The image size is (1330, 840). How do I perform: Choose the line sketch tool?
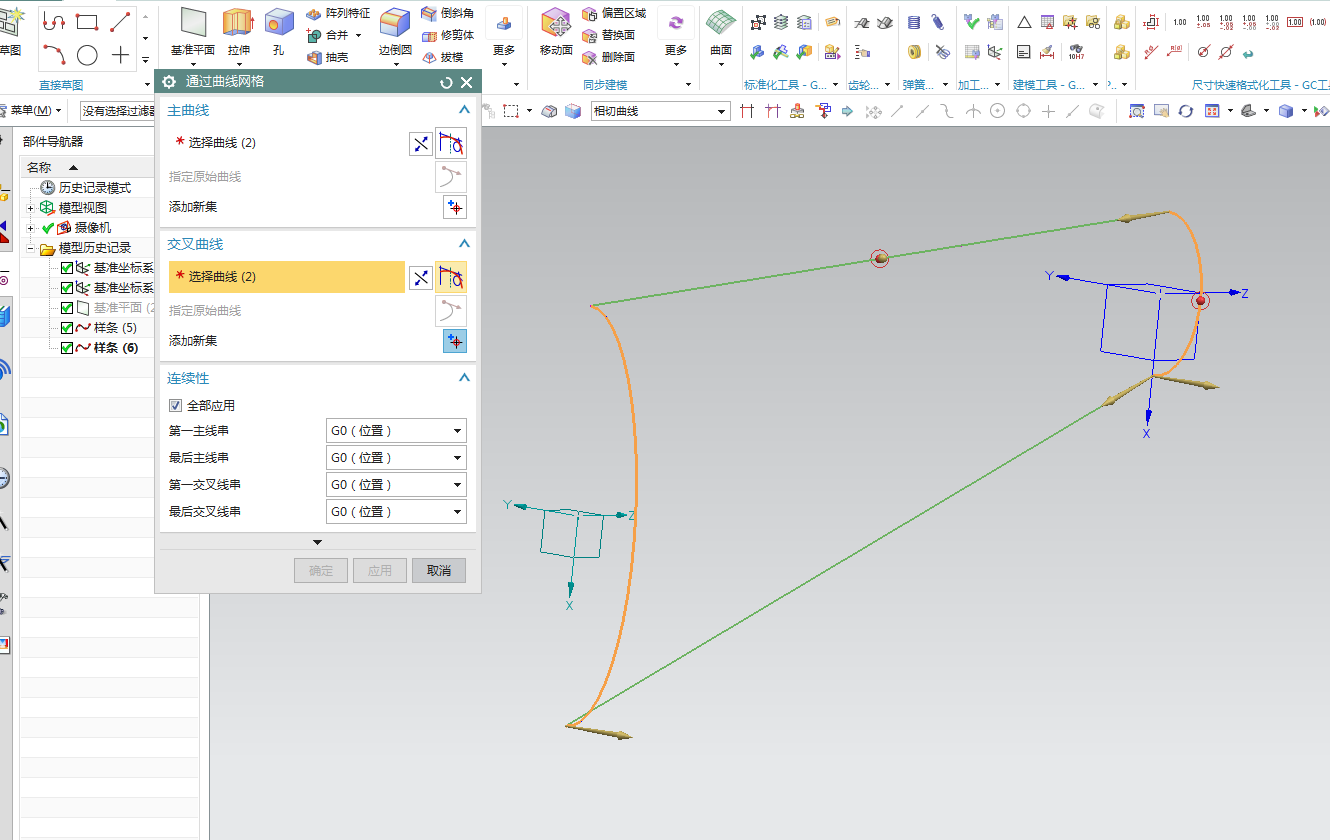[120, 22]
